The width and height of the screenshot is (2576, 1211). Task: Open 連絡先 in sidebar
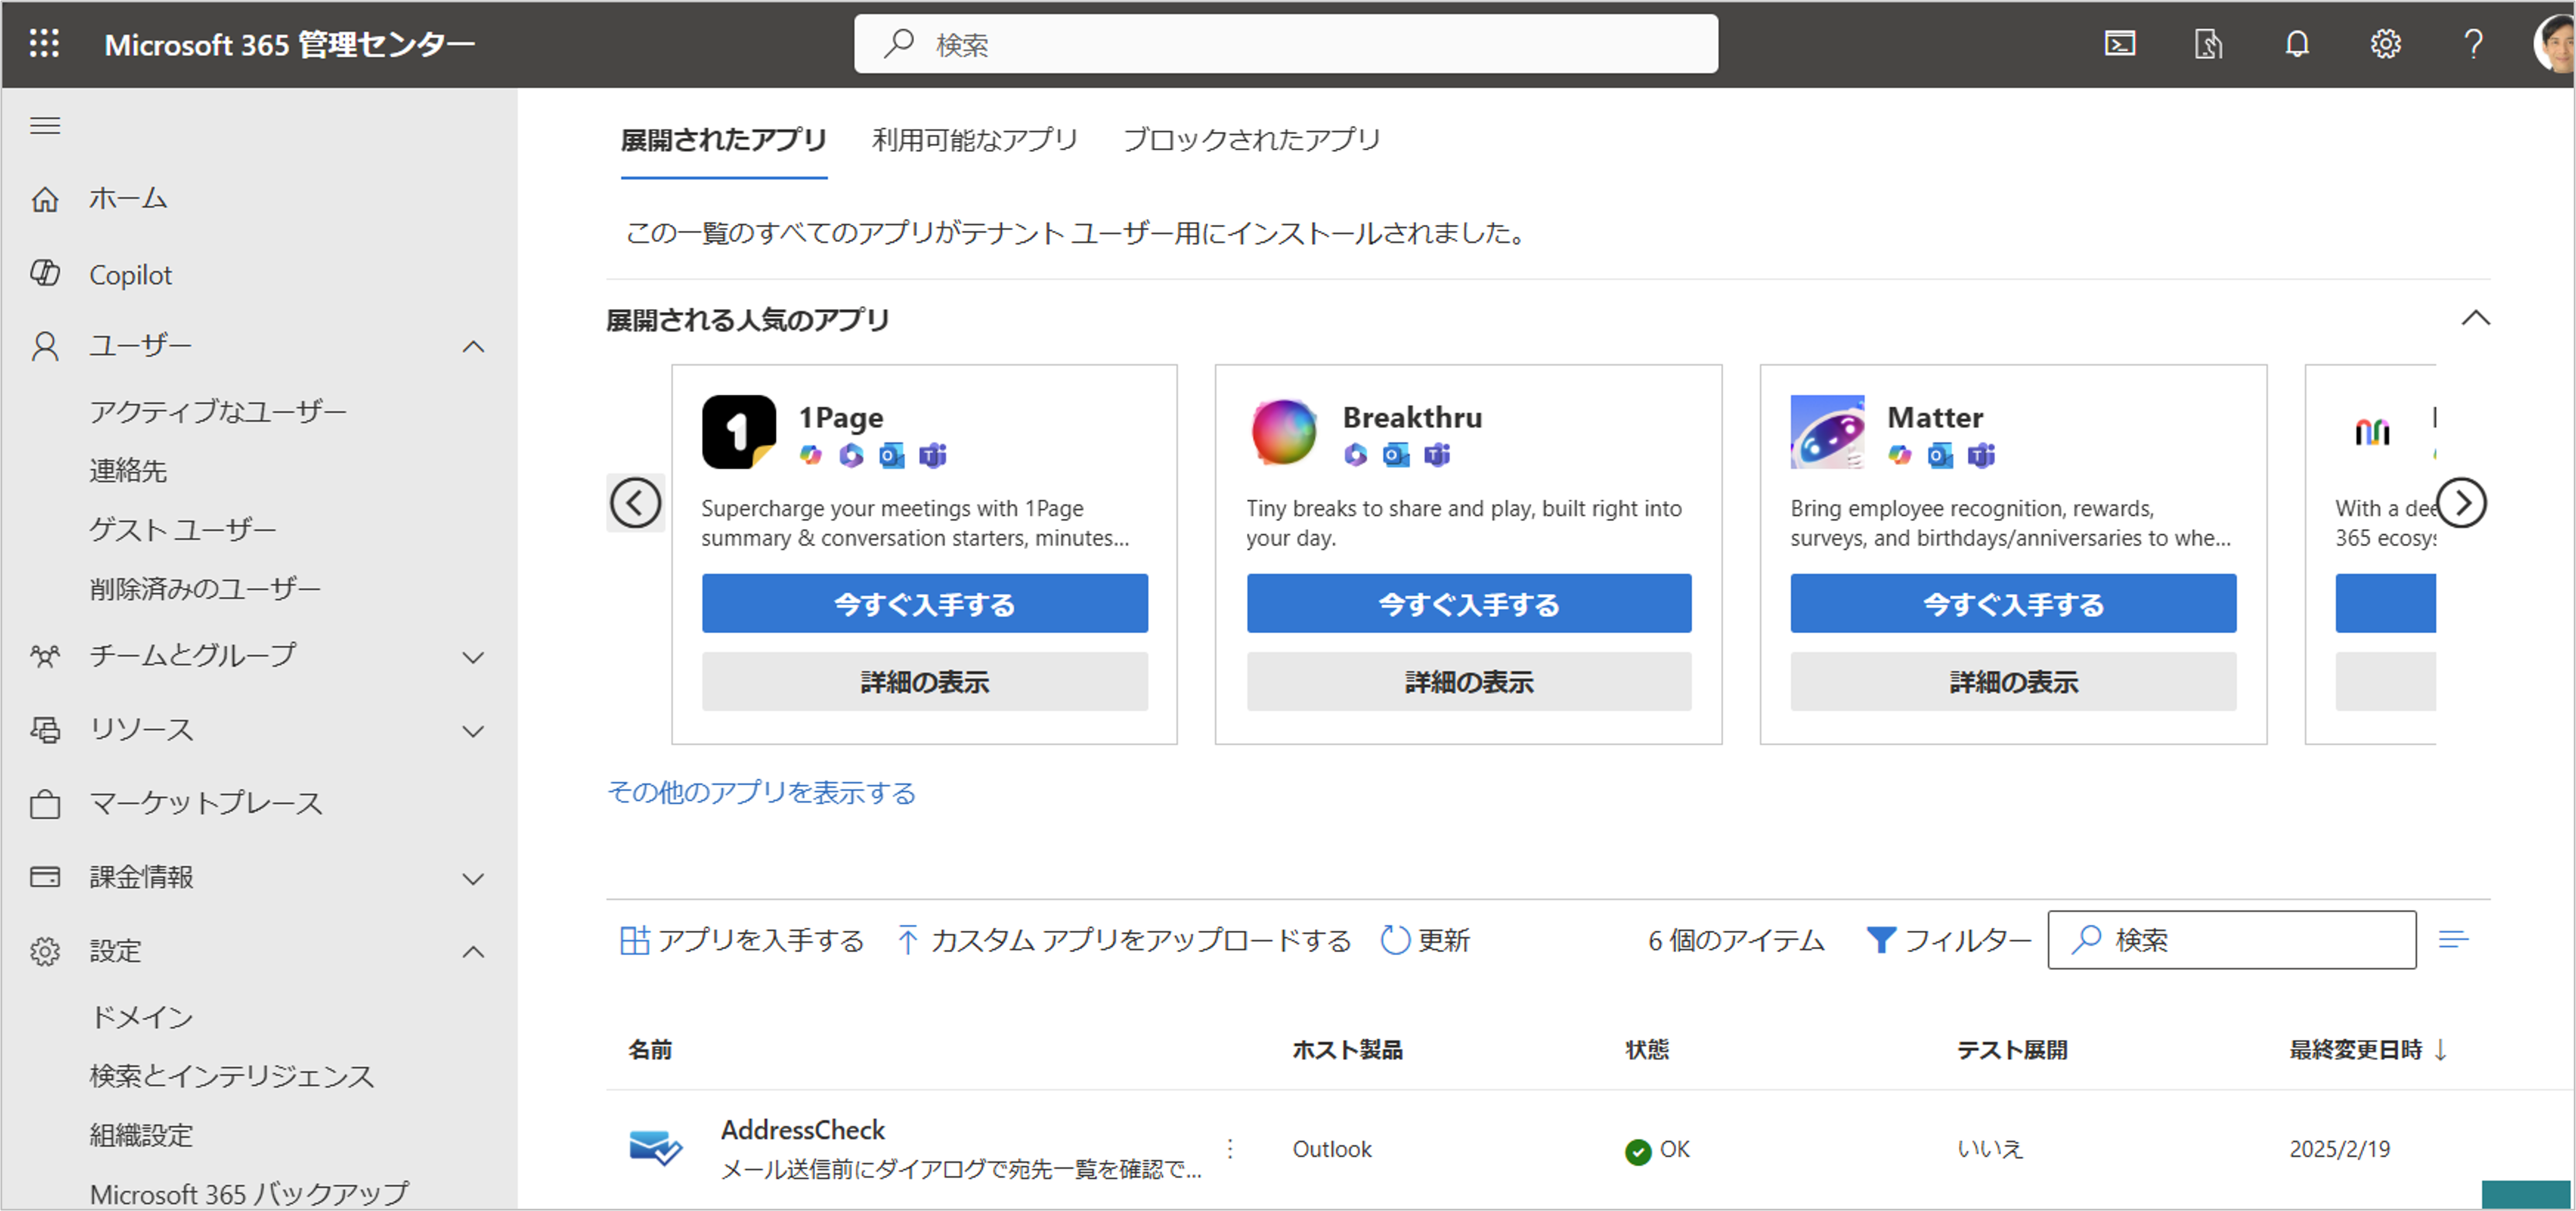pos(128,470)
